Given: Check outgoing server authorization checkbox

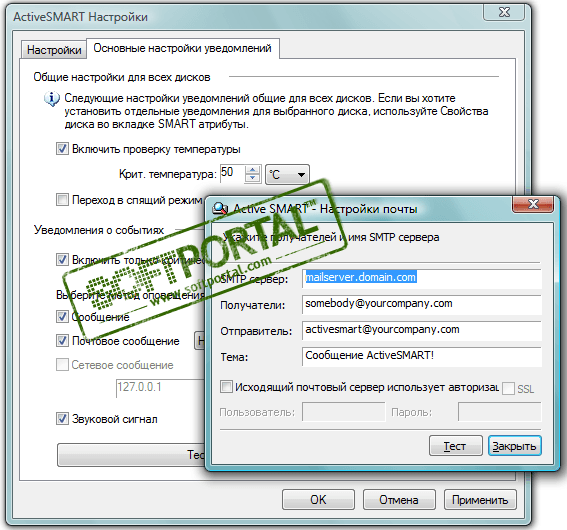Looking at the screenshot, I should coord(226,386).
